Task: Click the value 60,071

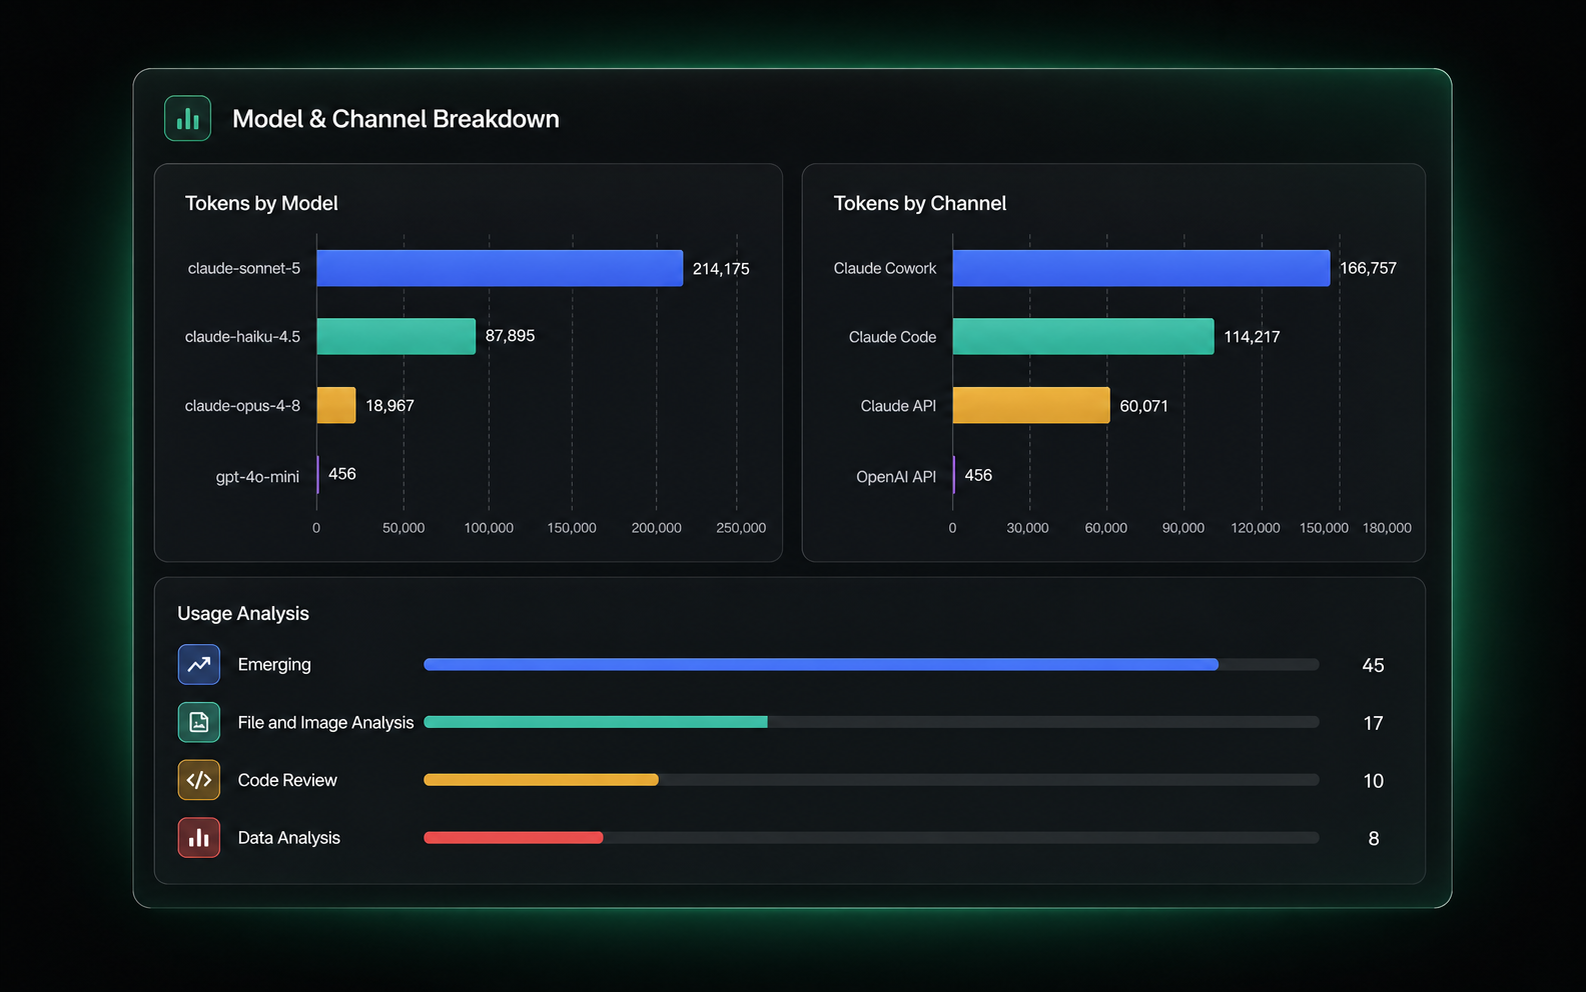Action: pos(1144,406)
